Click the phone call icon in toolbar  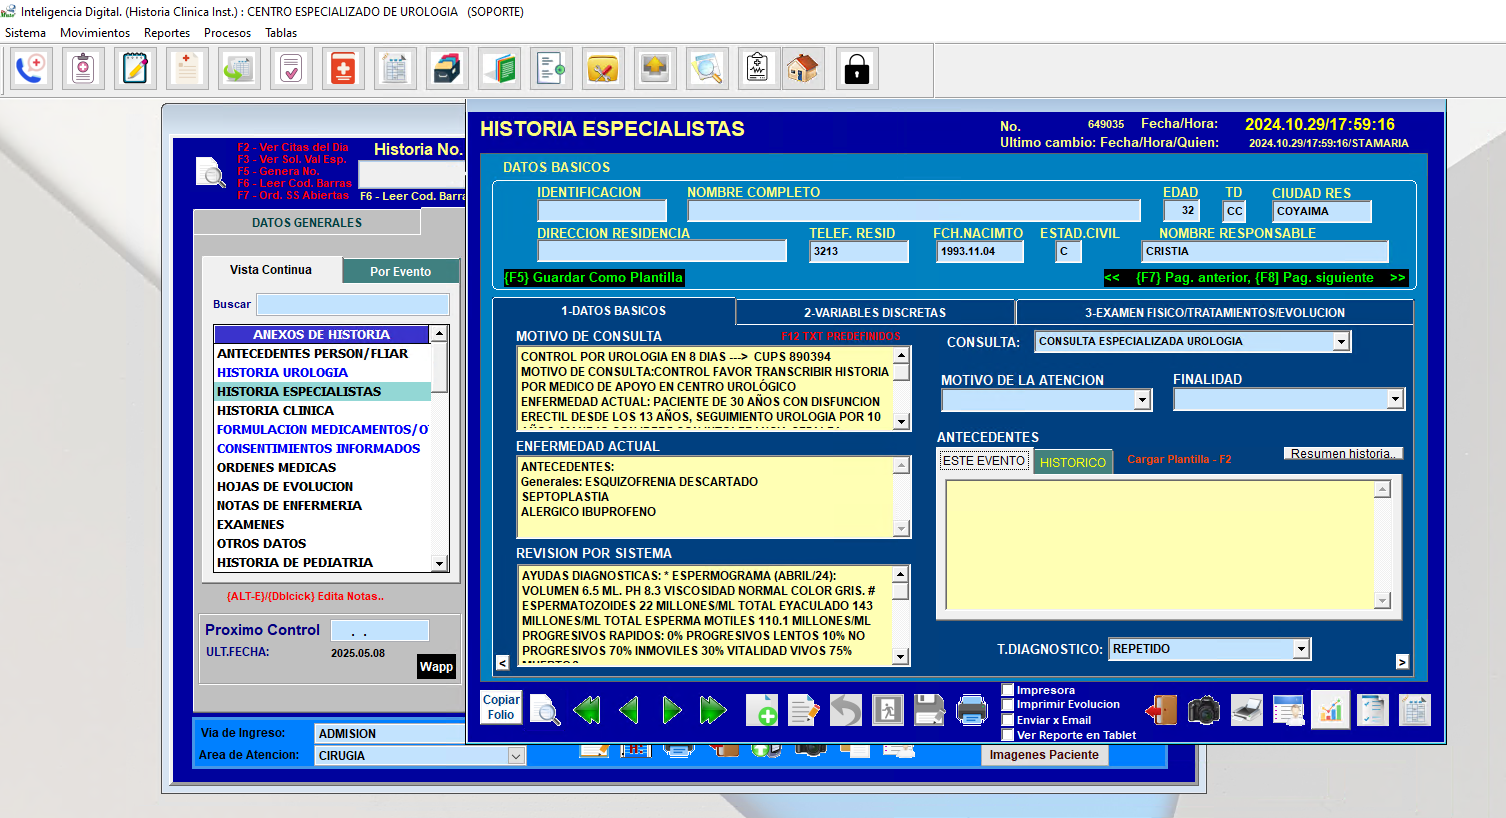pos(31,69)
